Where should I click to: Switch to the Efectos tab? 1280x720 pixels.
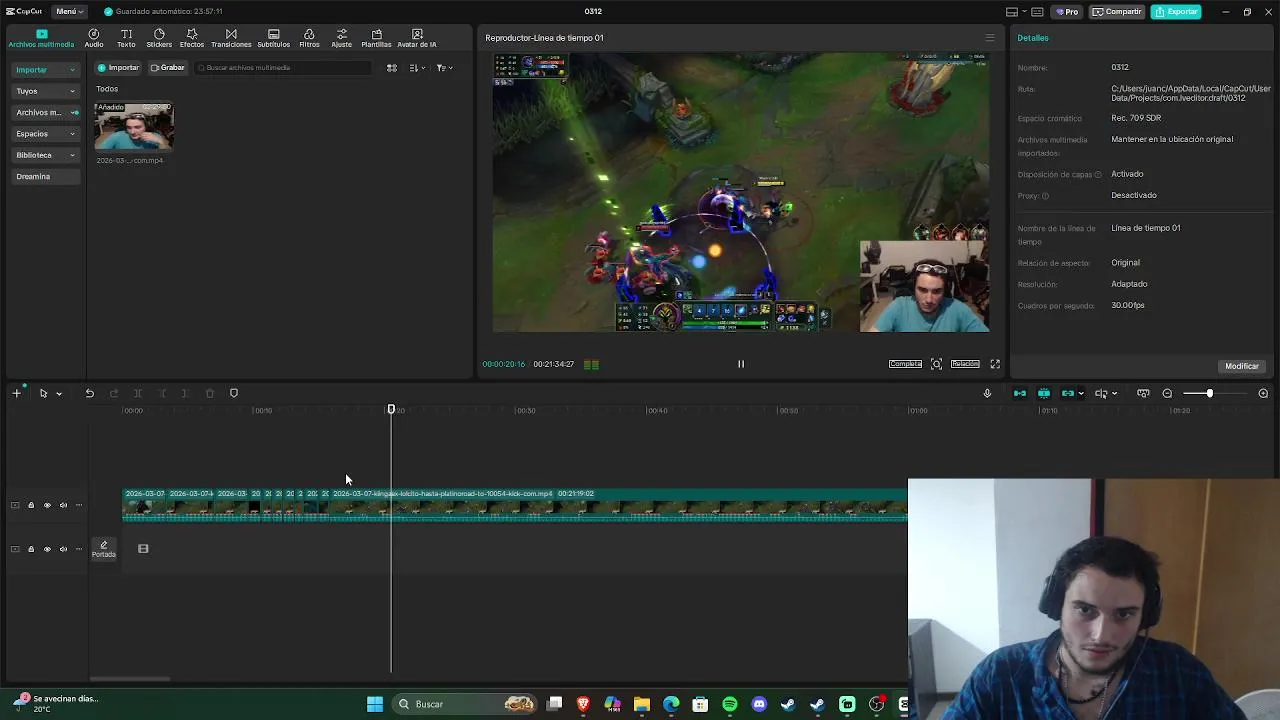point(192,38)
